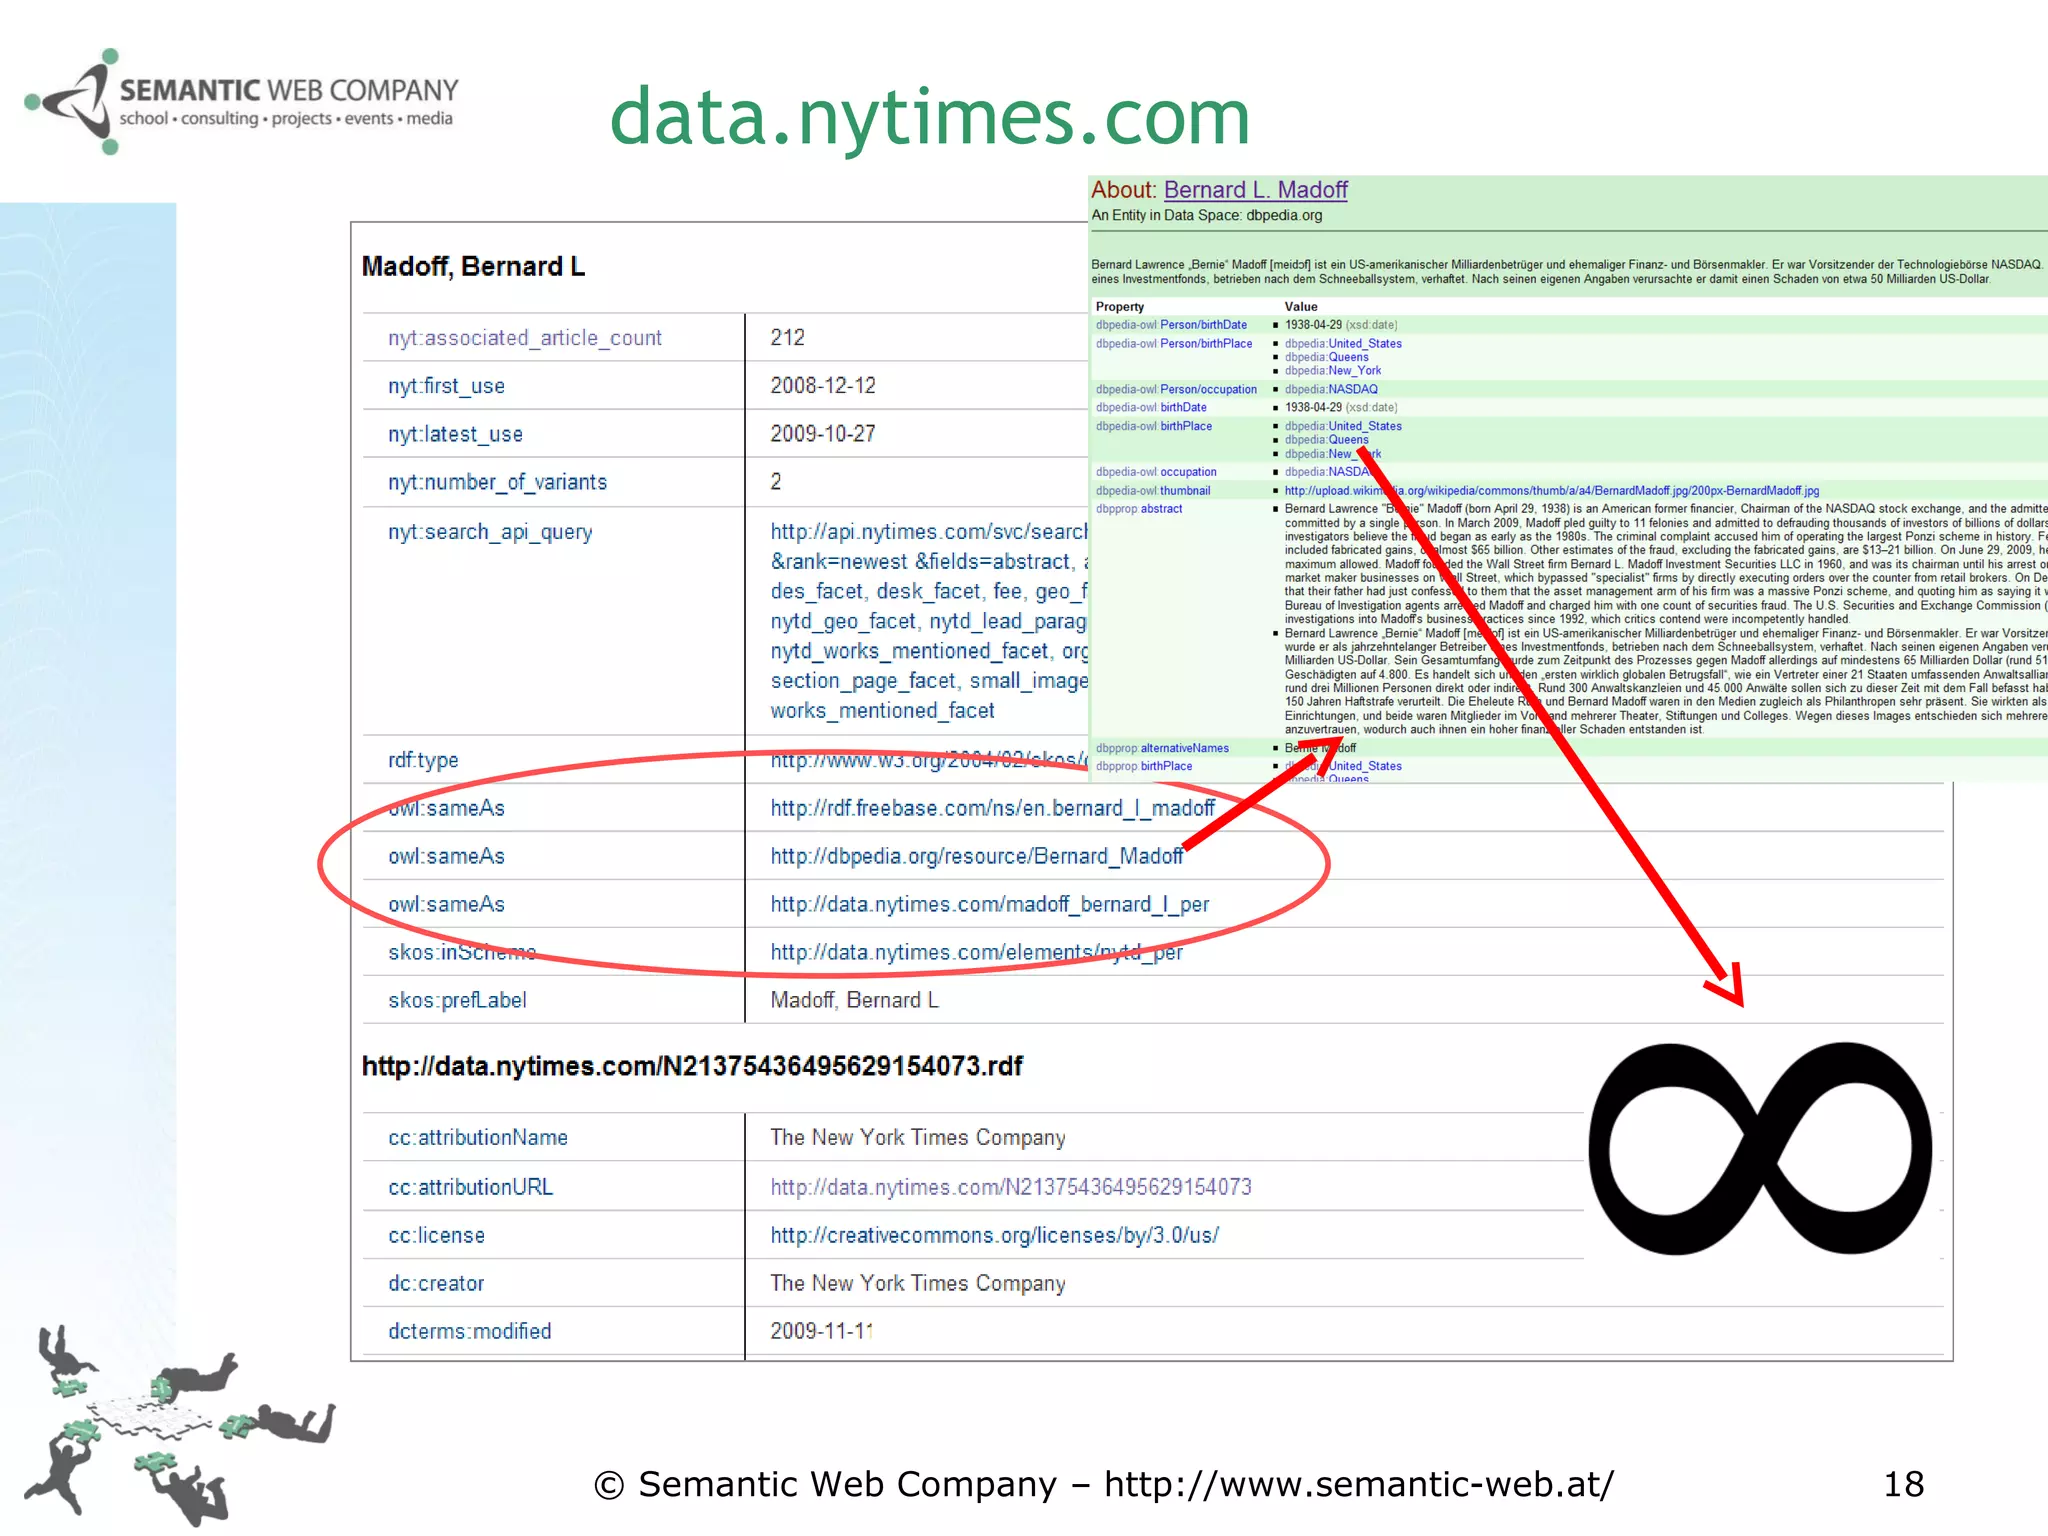This screenshot has width=2048, height=1536.
Task: Click the cc:license property
Action: 436,1235
